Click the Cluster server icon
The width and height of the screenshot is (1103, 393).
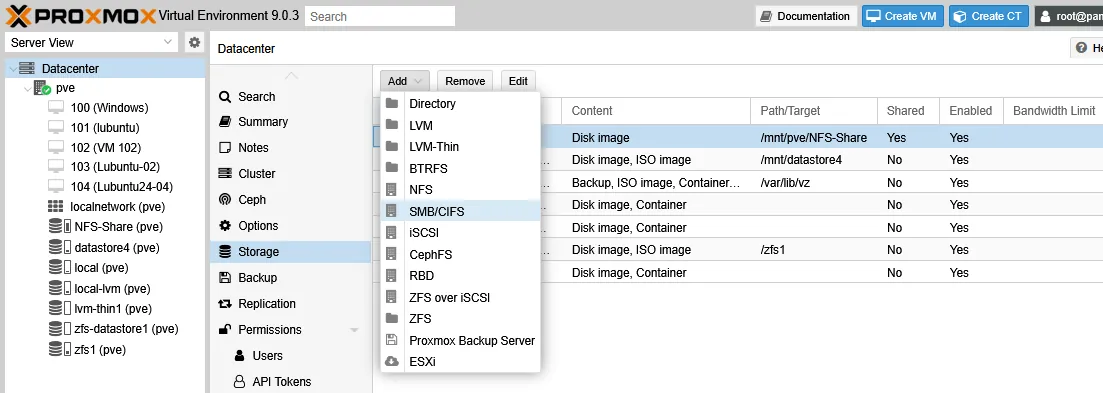pyautogui.click(x=225, y=173)
